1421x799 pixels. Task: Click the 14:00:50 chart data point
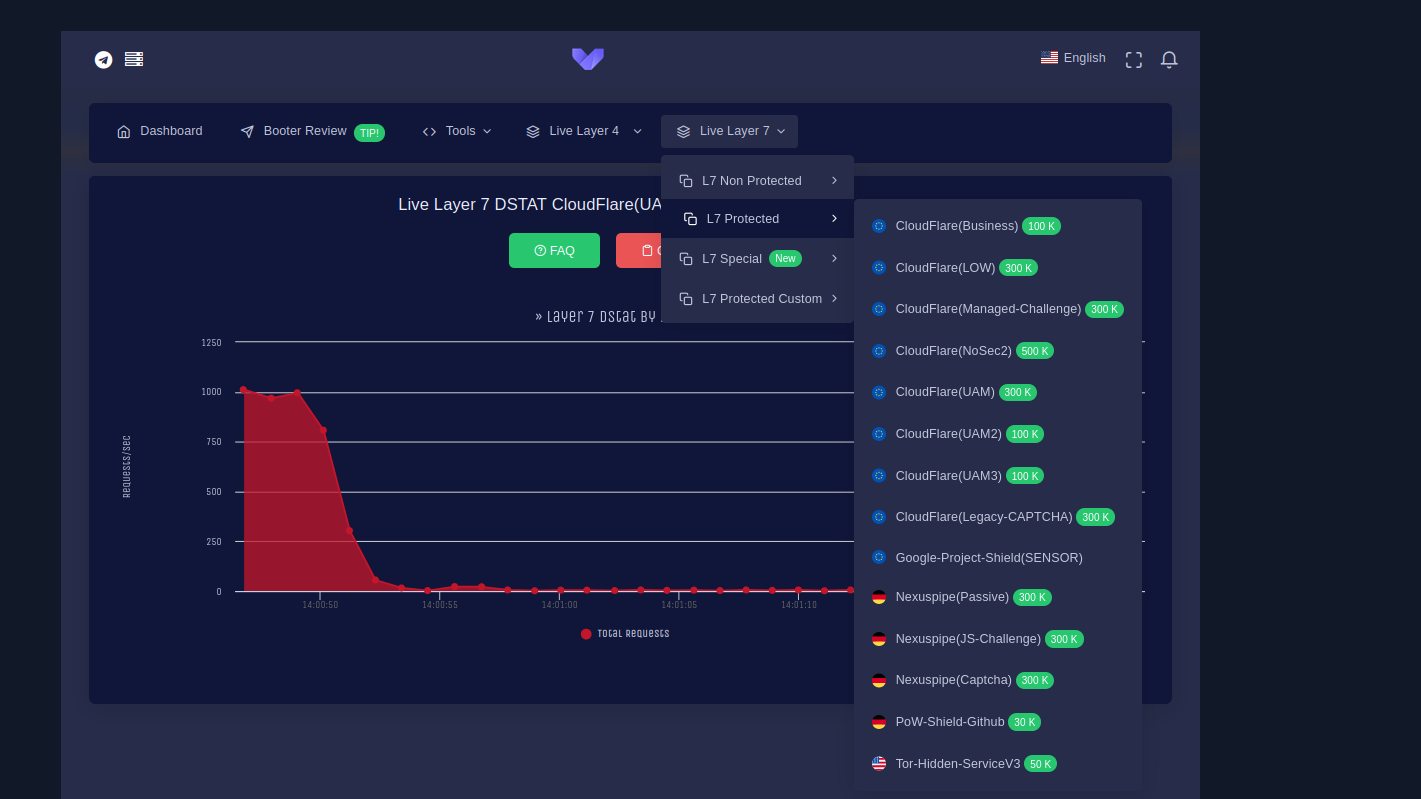tap(323, 430)
